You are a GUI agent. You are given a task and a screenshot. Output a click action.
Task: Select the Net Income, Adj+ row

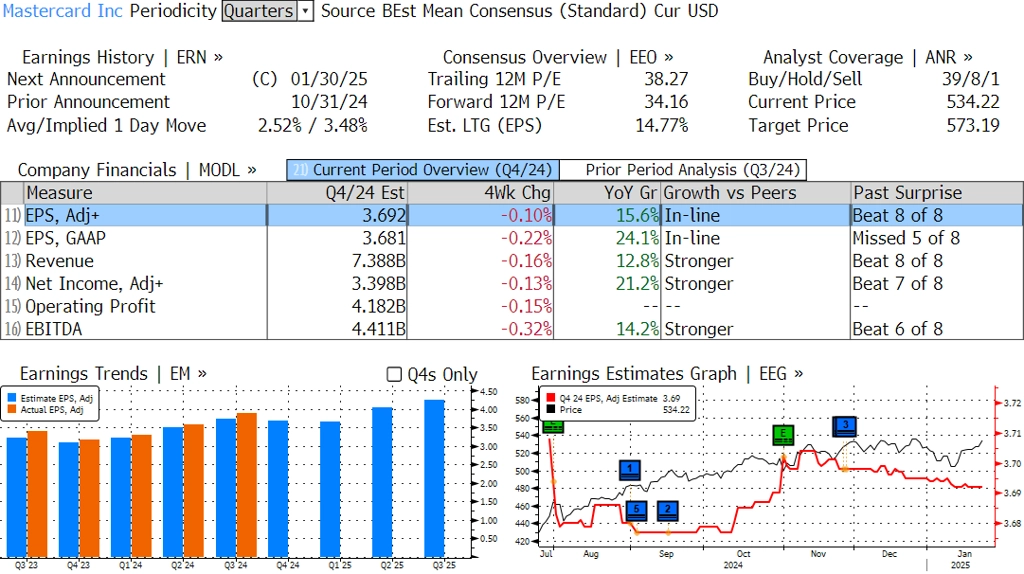pos(512,284)
